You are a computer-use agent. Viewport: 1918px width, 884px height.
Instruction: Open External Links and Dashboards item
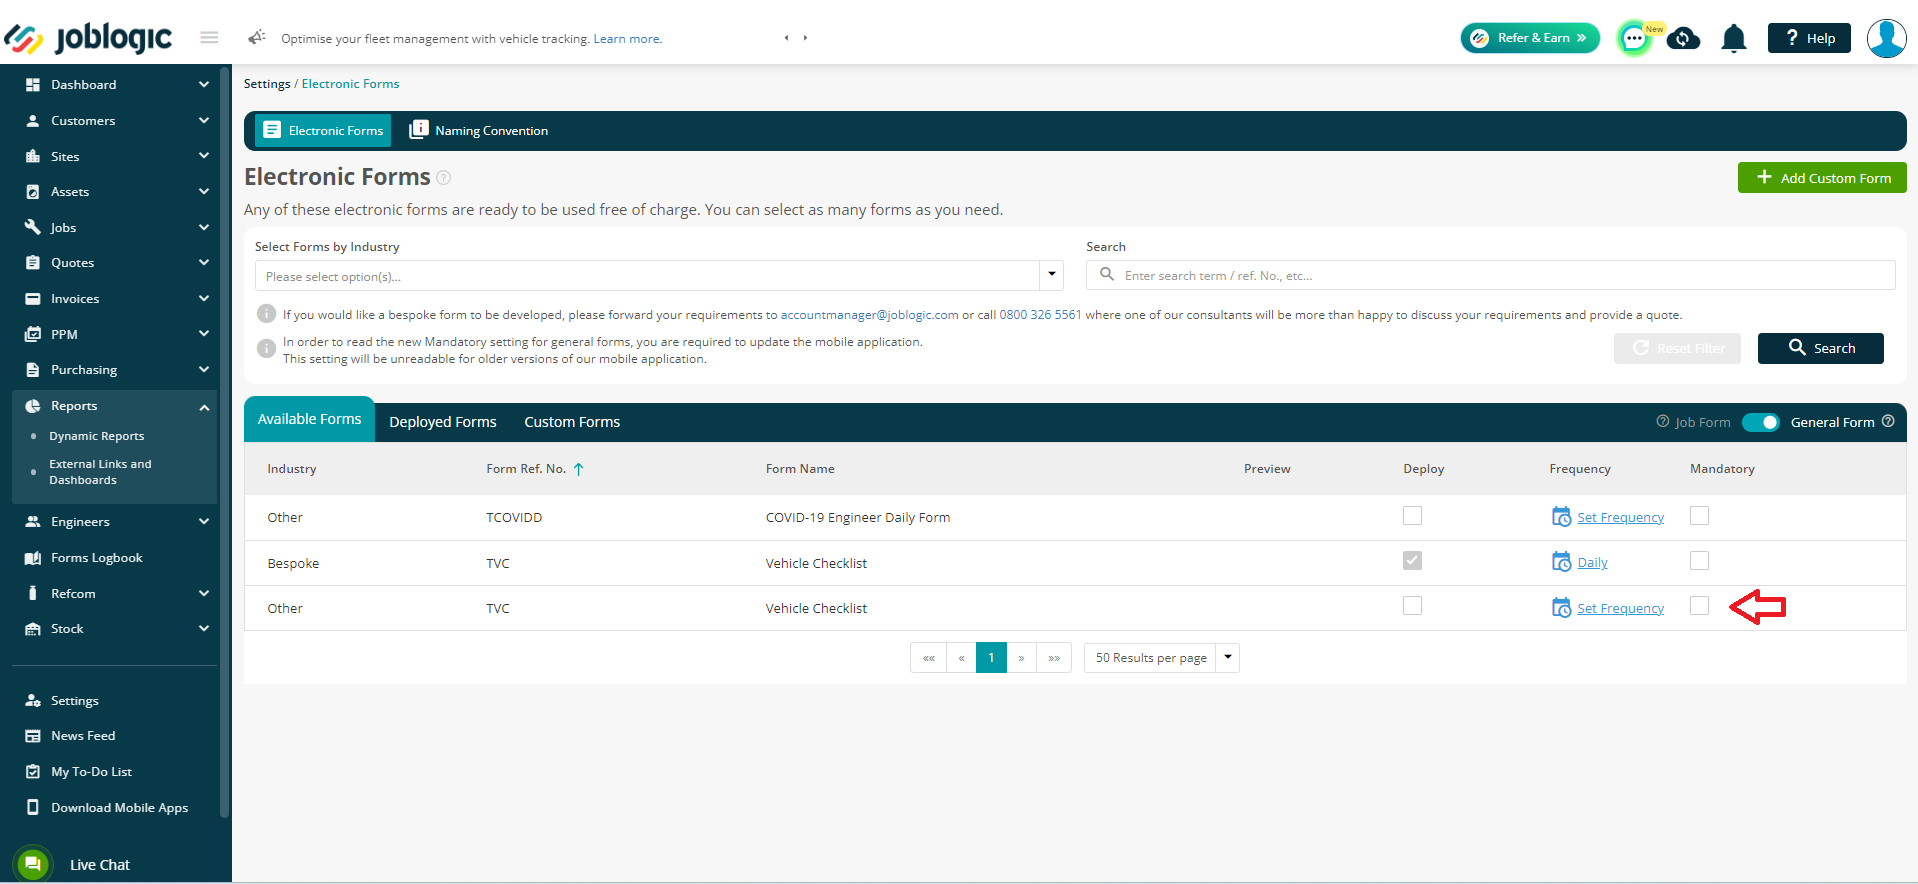click(100, 472)
